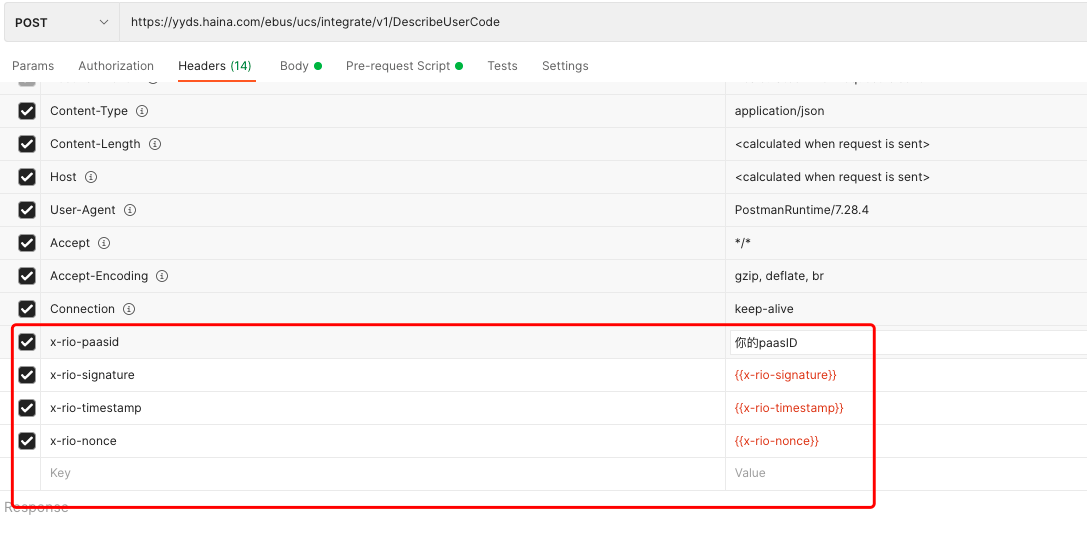Image resolution: width=1087 pixels, height=535 pixels.
Task: Click the x-rio-timestamp key name
Action: (96, 408)
